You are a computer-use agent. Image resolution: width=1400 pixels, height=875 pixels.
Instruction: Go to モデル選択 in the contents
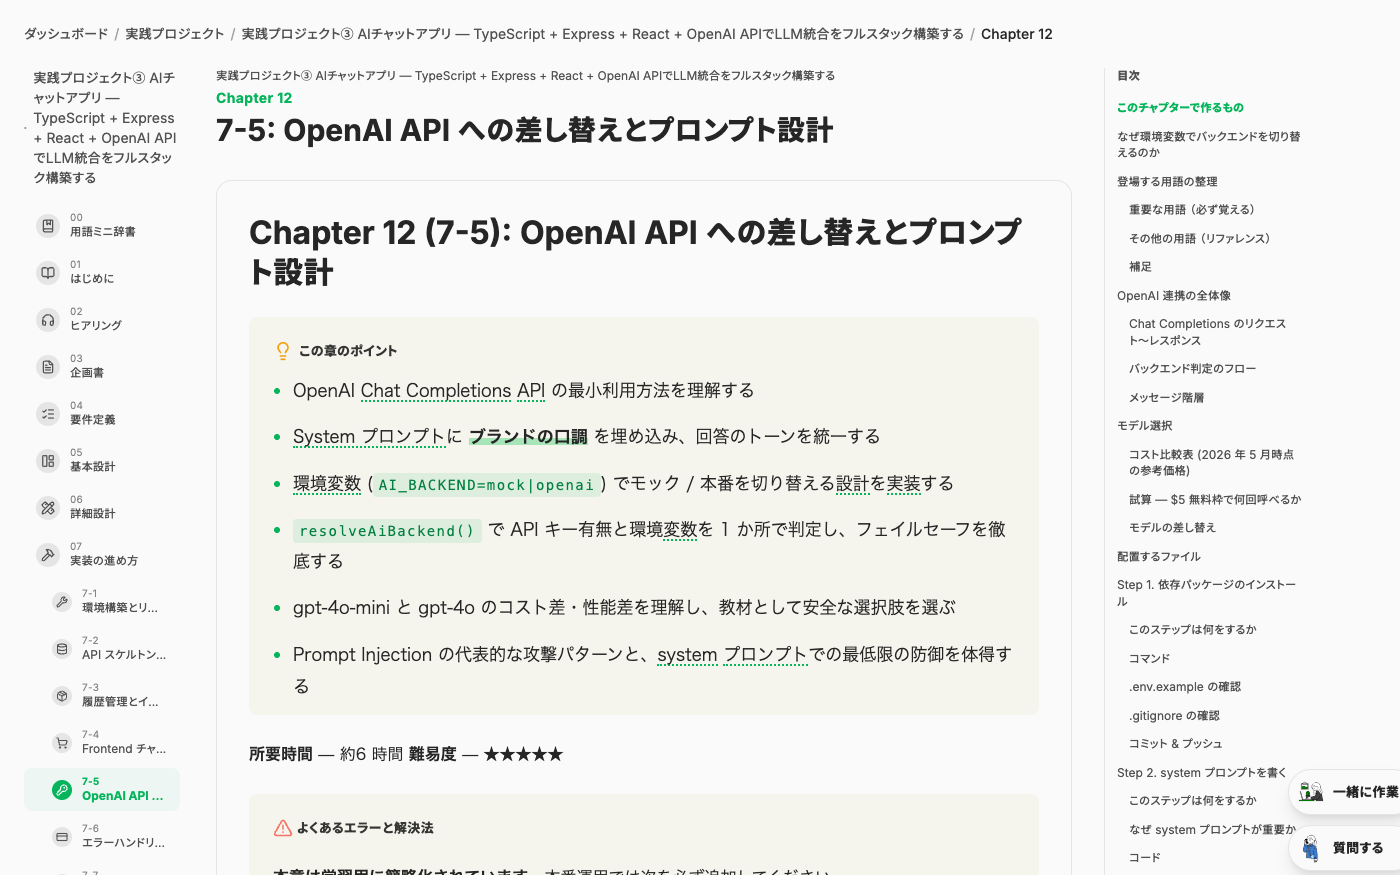pos(1145,426)
